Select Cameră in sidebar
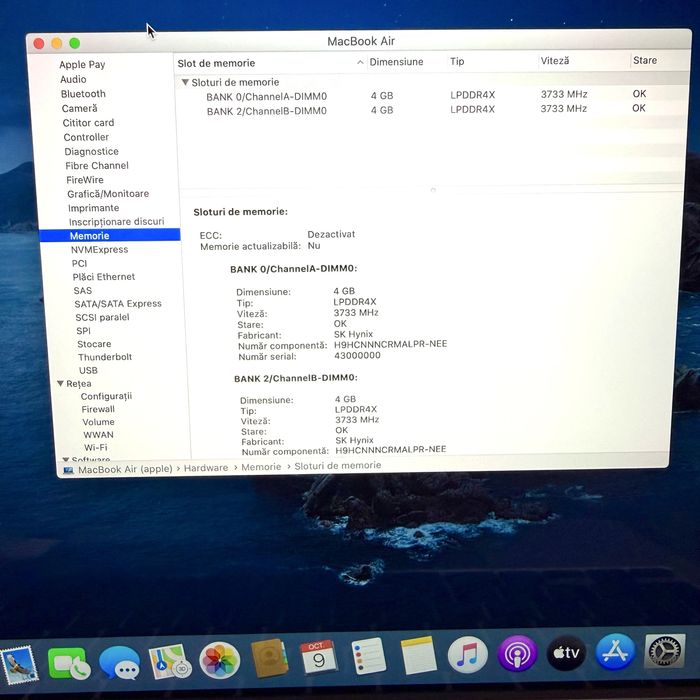The width and height of the screenshot is (700, 700). [x=79, y=108]
